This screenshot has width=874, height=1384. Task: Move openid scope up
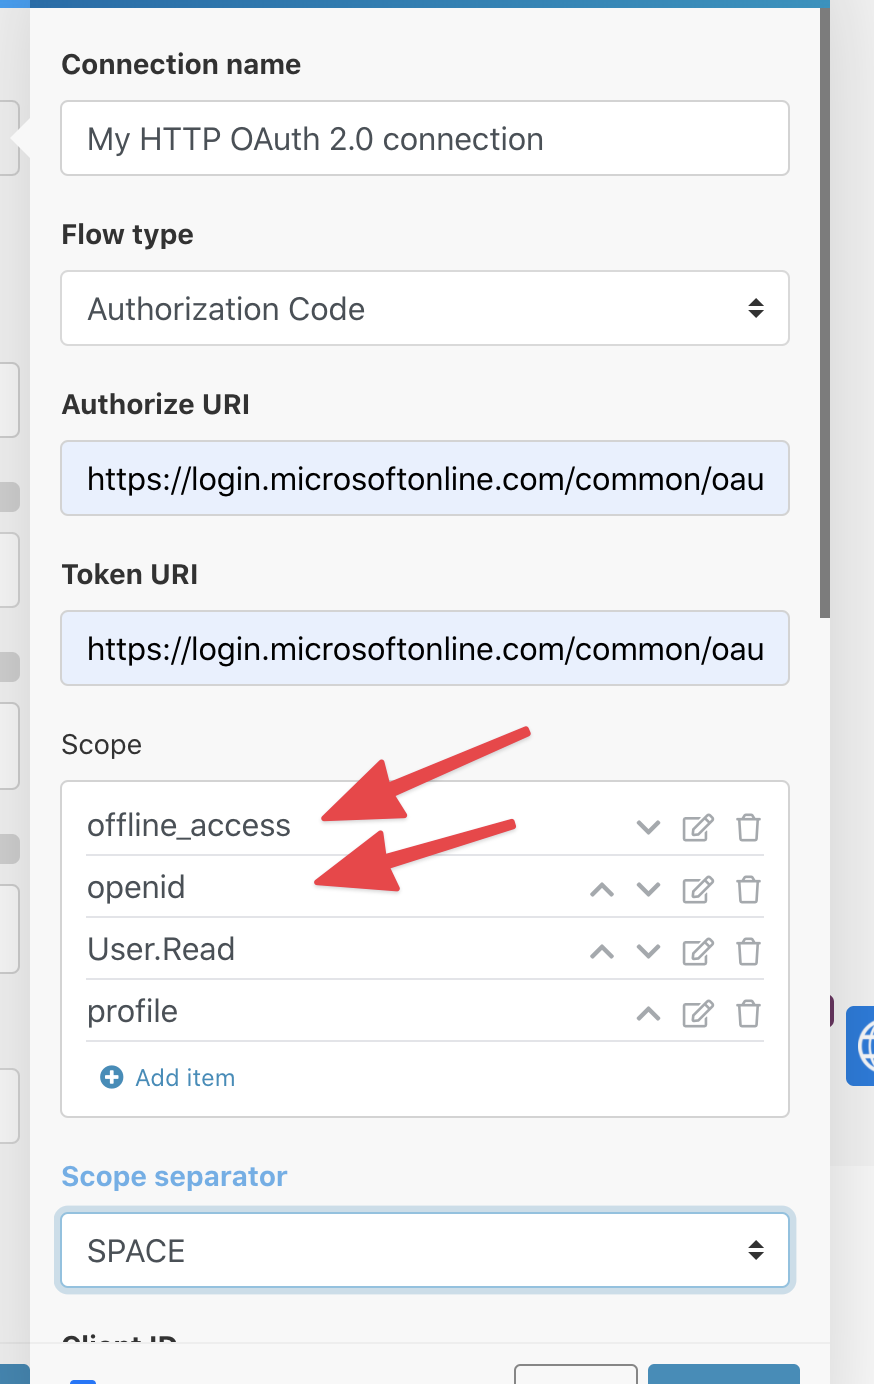click(602, 890)
